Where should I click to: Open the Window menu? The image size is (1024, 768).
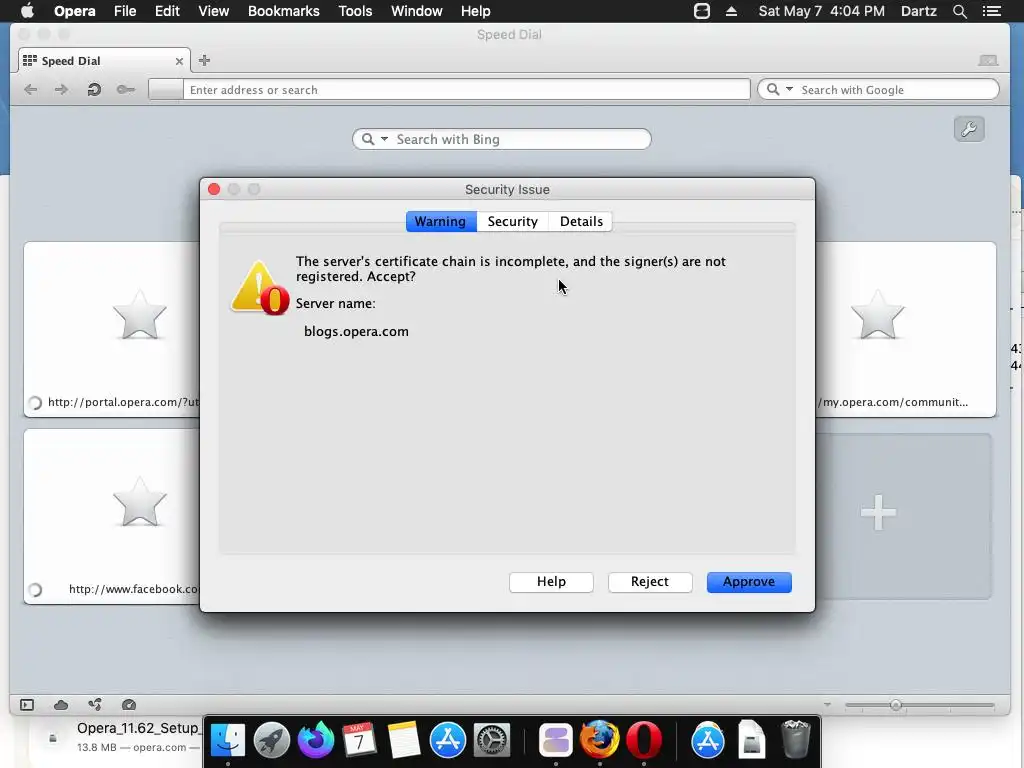point(417,11)
